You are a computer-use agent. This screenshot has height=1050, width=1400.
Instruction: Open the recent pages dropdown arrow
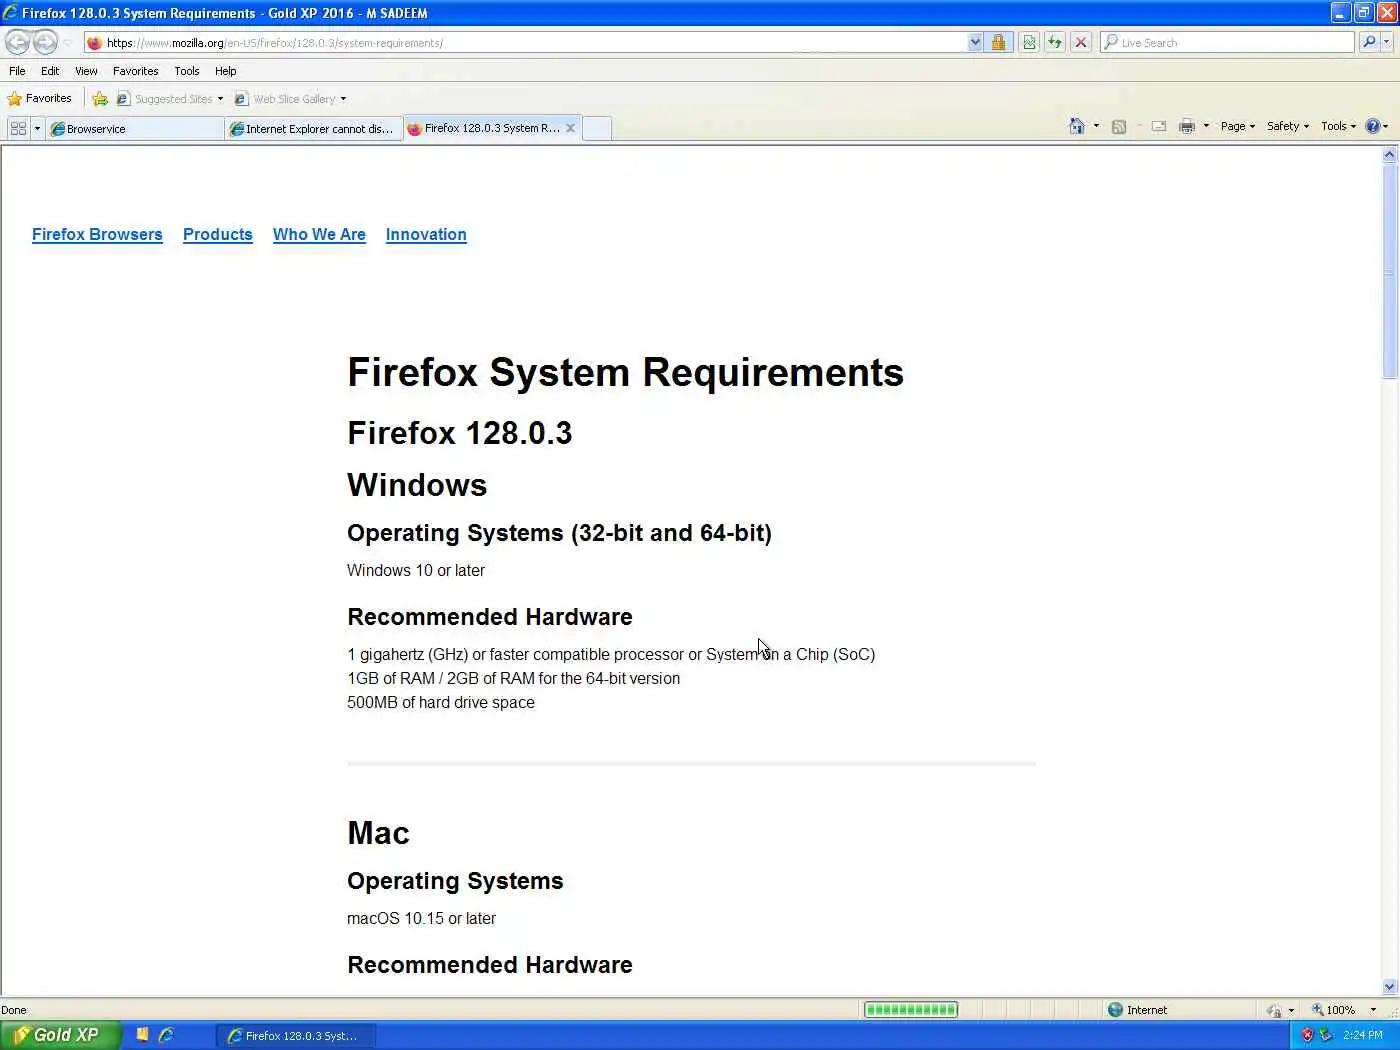click(68, 42)
